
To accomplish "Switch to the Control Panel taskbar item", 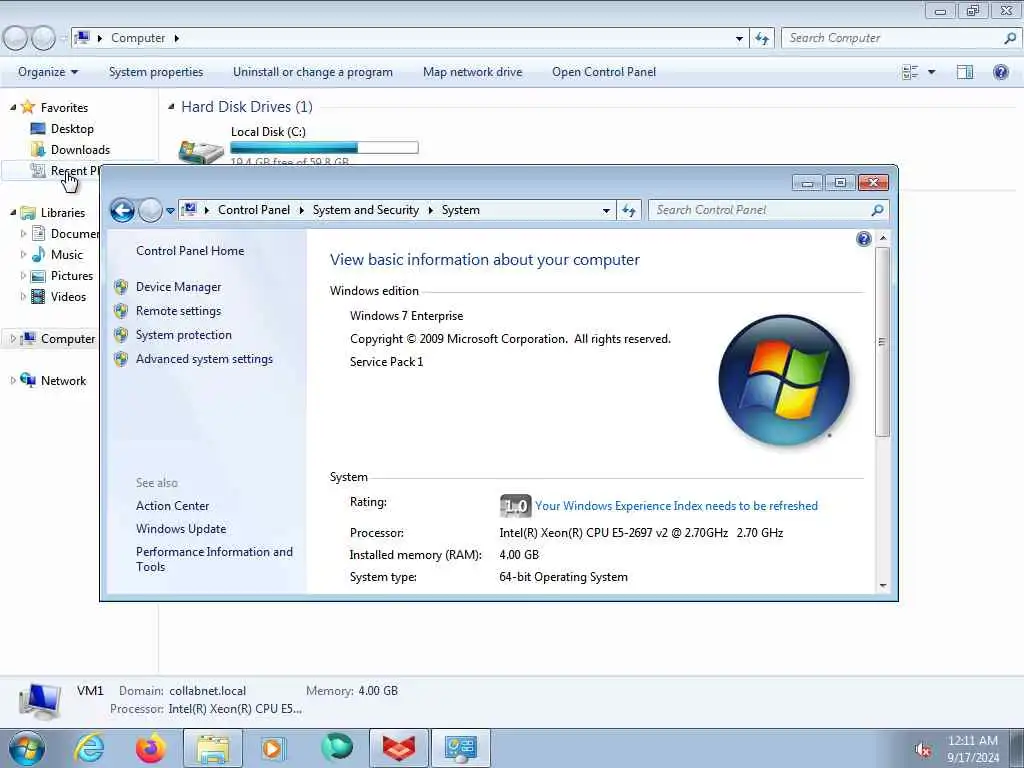I will [460, 748].
